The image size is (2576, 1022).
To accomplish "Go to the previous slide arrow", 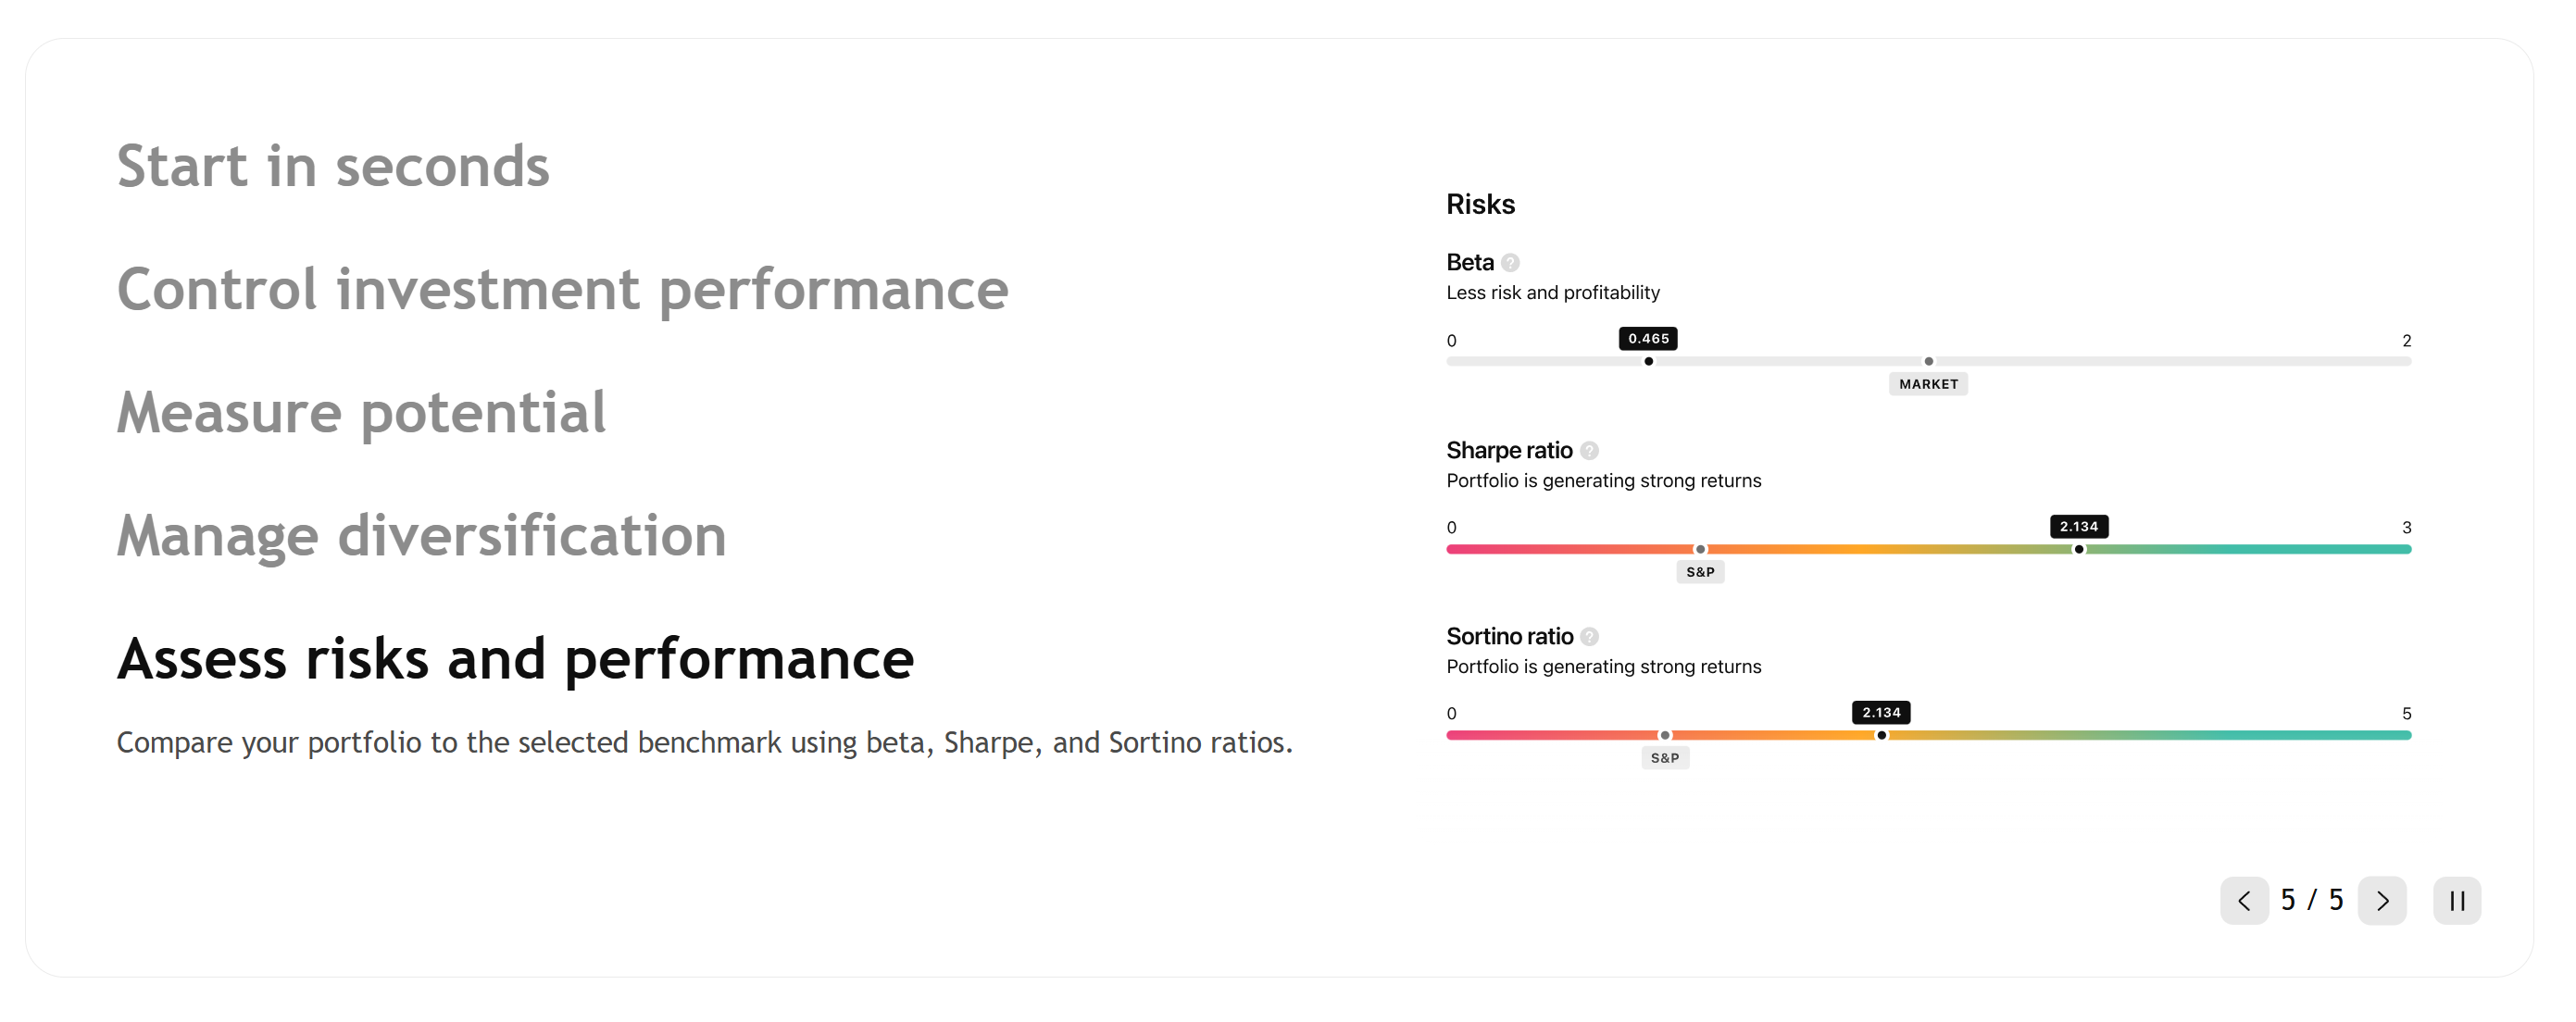I will (2243, 901).
